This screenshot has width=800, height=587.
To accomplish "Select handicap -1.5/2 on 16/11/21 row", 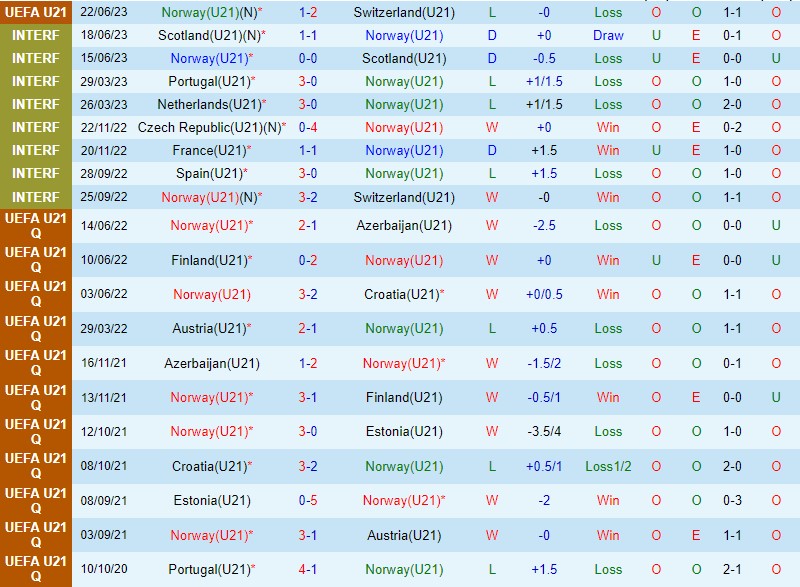I will click(x=544, y=363).
